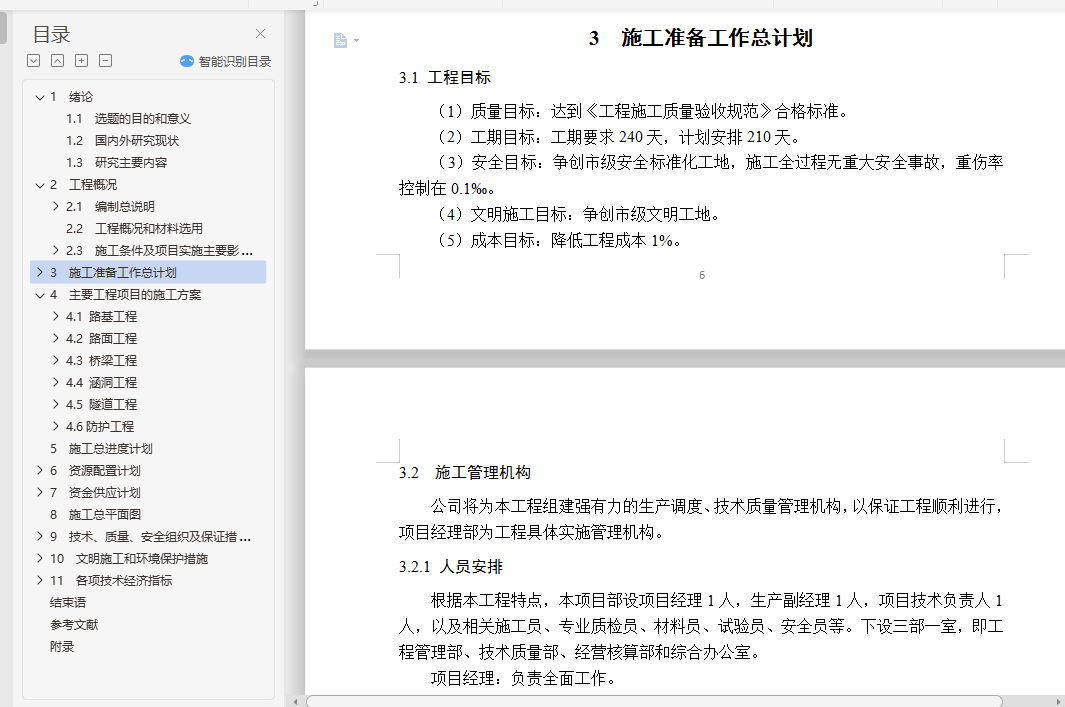Screen dimensions: 1065x707
Task: Expand section 4.1 路基工程 chevron
Action: coord(56,316)
